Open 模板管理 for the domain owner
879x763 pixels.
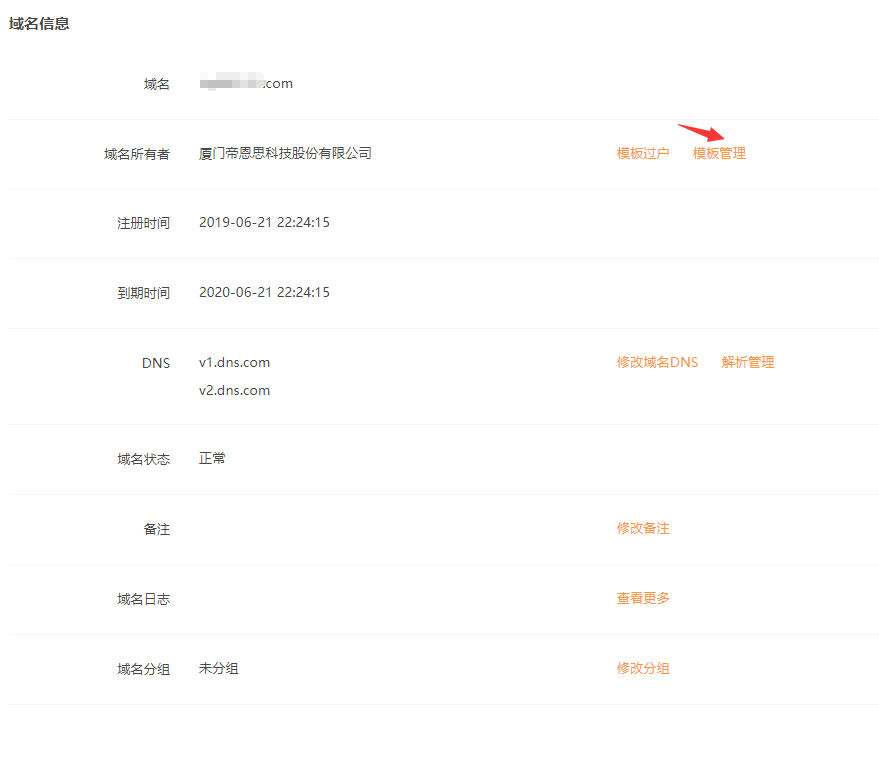point(719,154)
